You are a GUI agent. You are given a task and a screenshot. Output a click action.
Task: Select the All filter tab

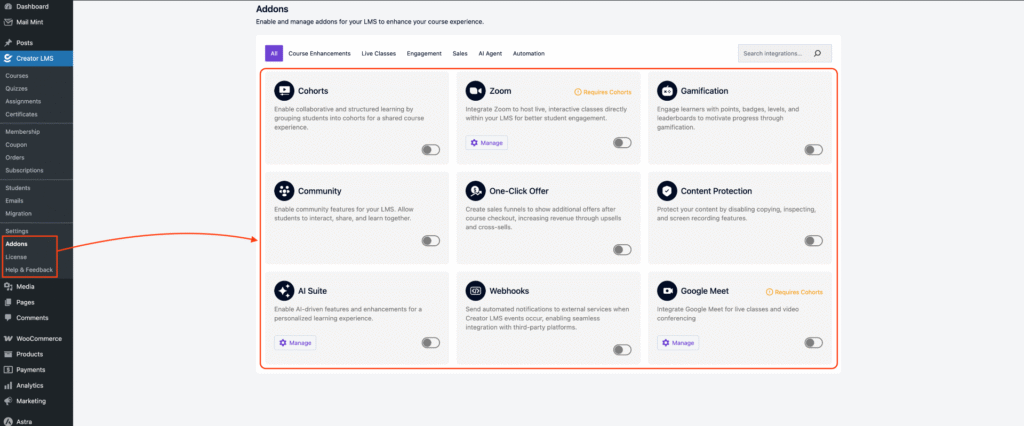pos(274,54)
